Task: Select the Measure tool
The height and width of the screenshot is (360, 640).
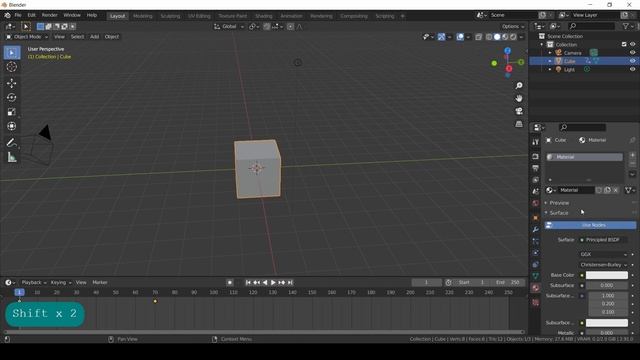Action: click(x=12, y=157)
